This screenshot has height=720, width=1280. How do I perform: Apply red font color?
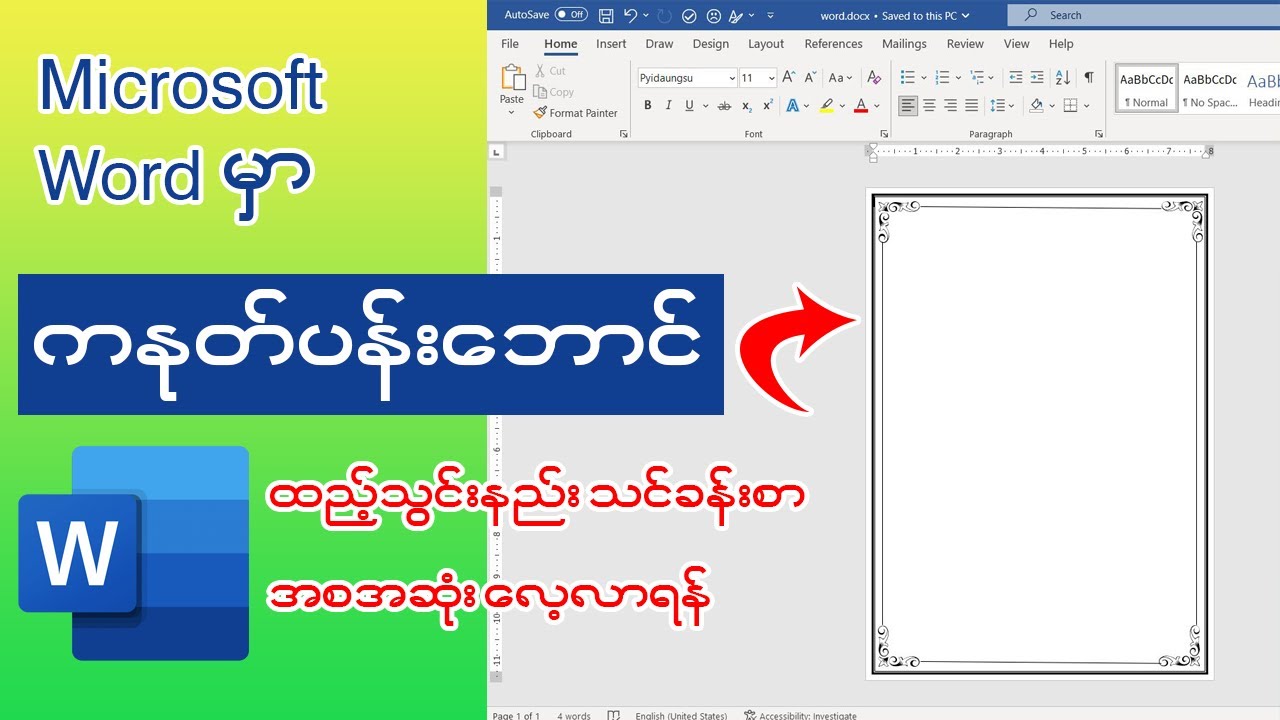(861, 105)
